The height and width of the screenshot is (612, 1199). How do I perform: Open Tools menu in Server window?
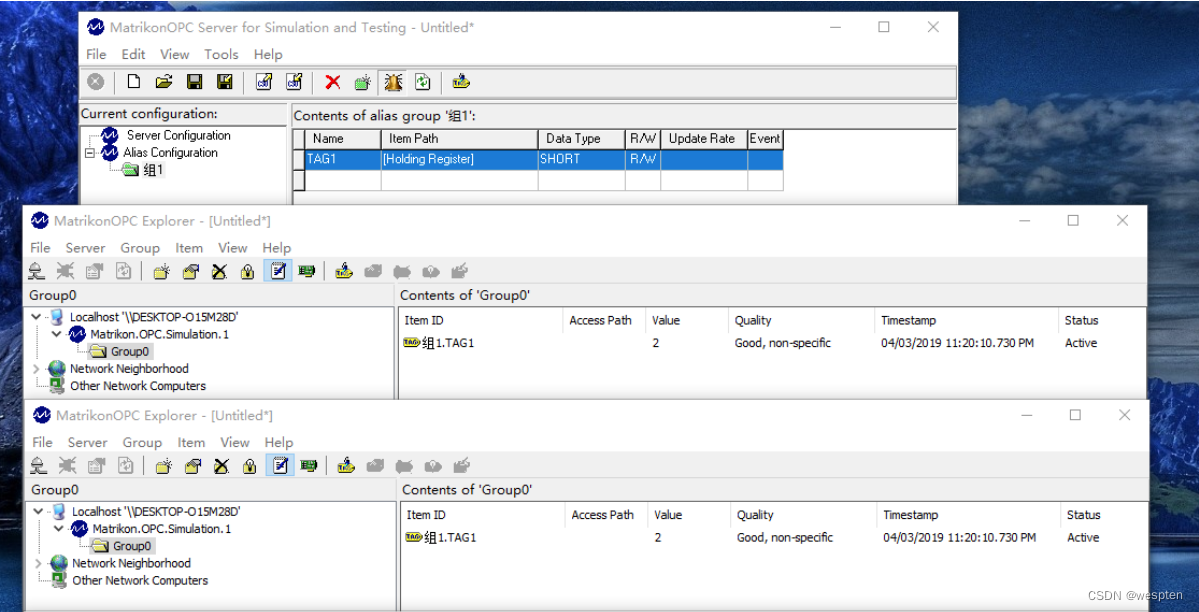(221, 54)
